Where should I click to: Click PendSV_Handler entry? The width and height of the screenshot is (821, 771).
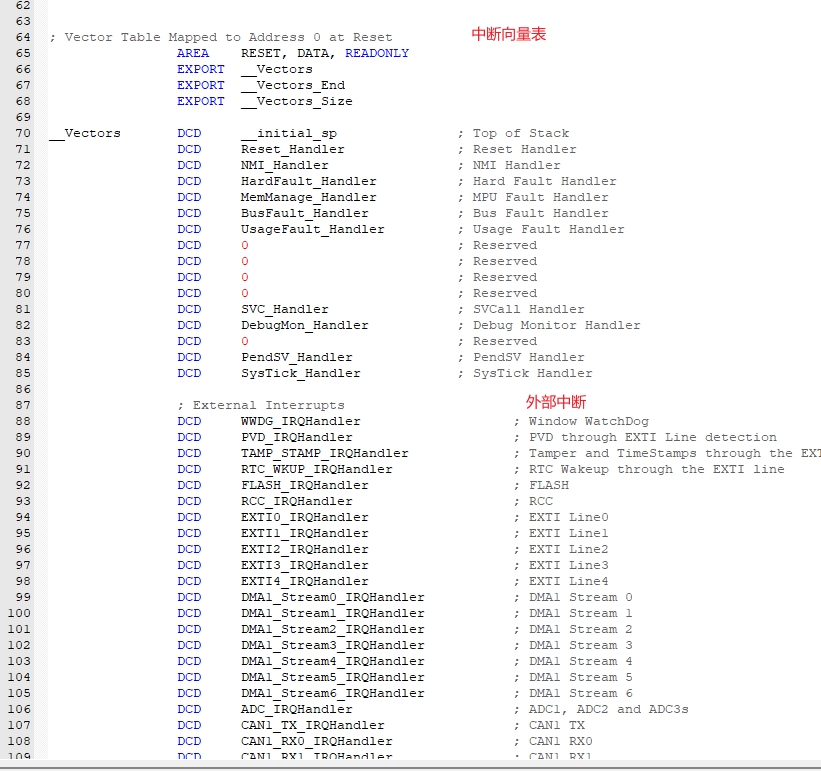[297, 357]
